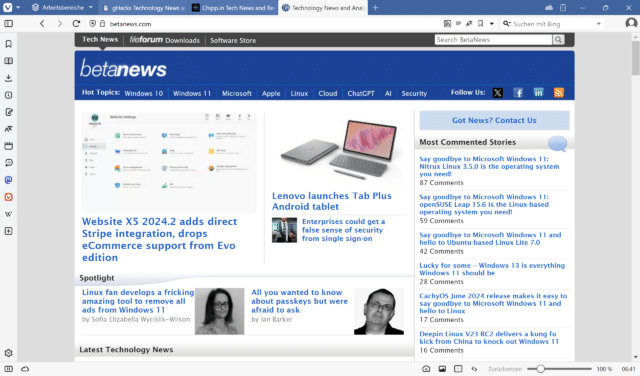The height and width of the screenshot is (376, 640).
Task: Submit the BetaNews search magnifier button
Action: point(558,40)
